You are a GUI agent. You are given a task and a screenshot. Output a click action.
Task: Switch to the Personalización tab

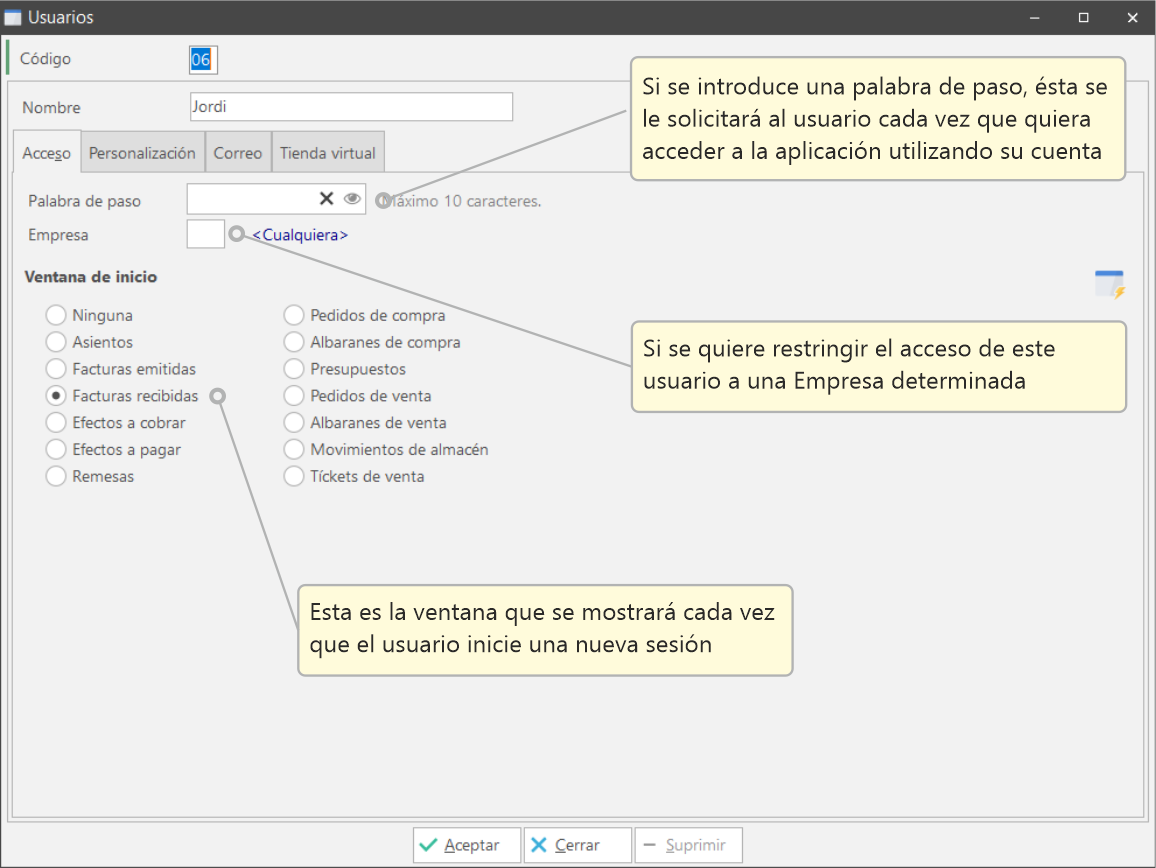[x=142, y=153]
